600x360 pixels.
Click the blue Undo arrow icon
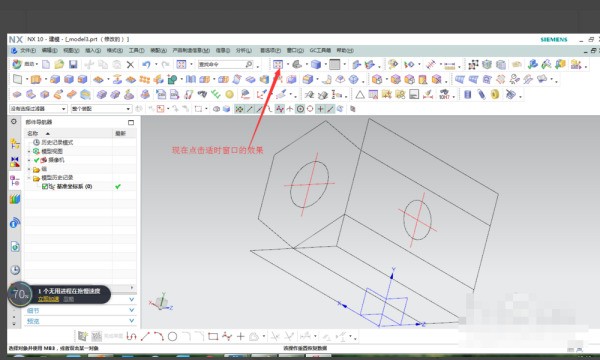pos(146,64)
